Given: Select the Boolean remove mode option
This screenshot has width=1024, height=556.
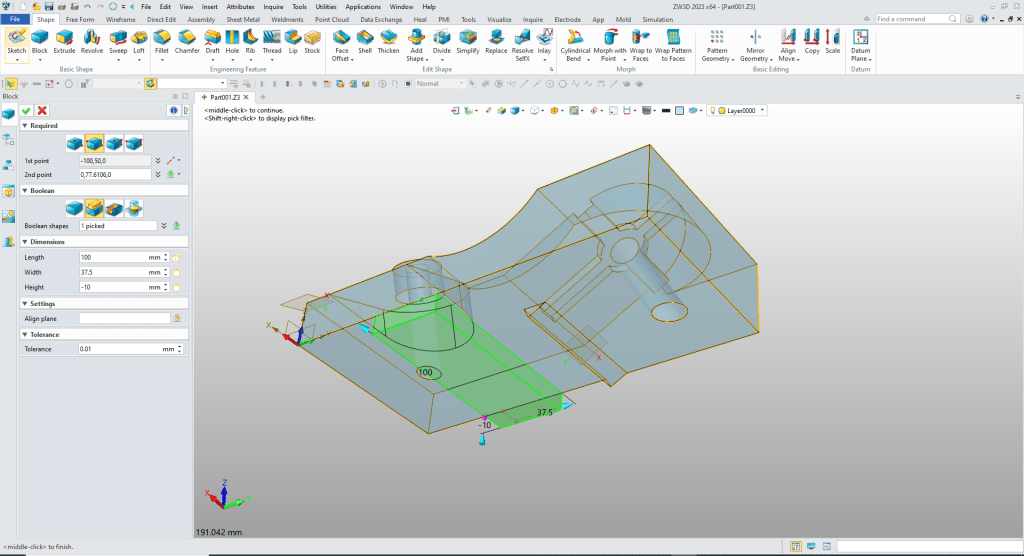Looking at the screenshot, I should tap(114, 208).
